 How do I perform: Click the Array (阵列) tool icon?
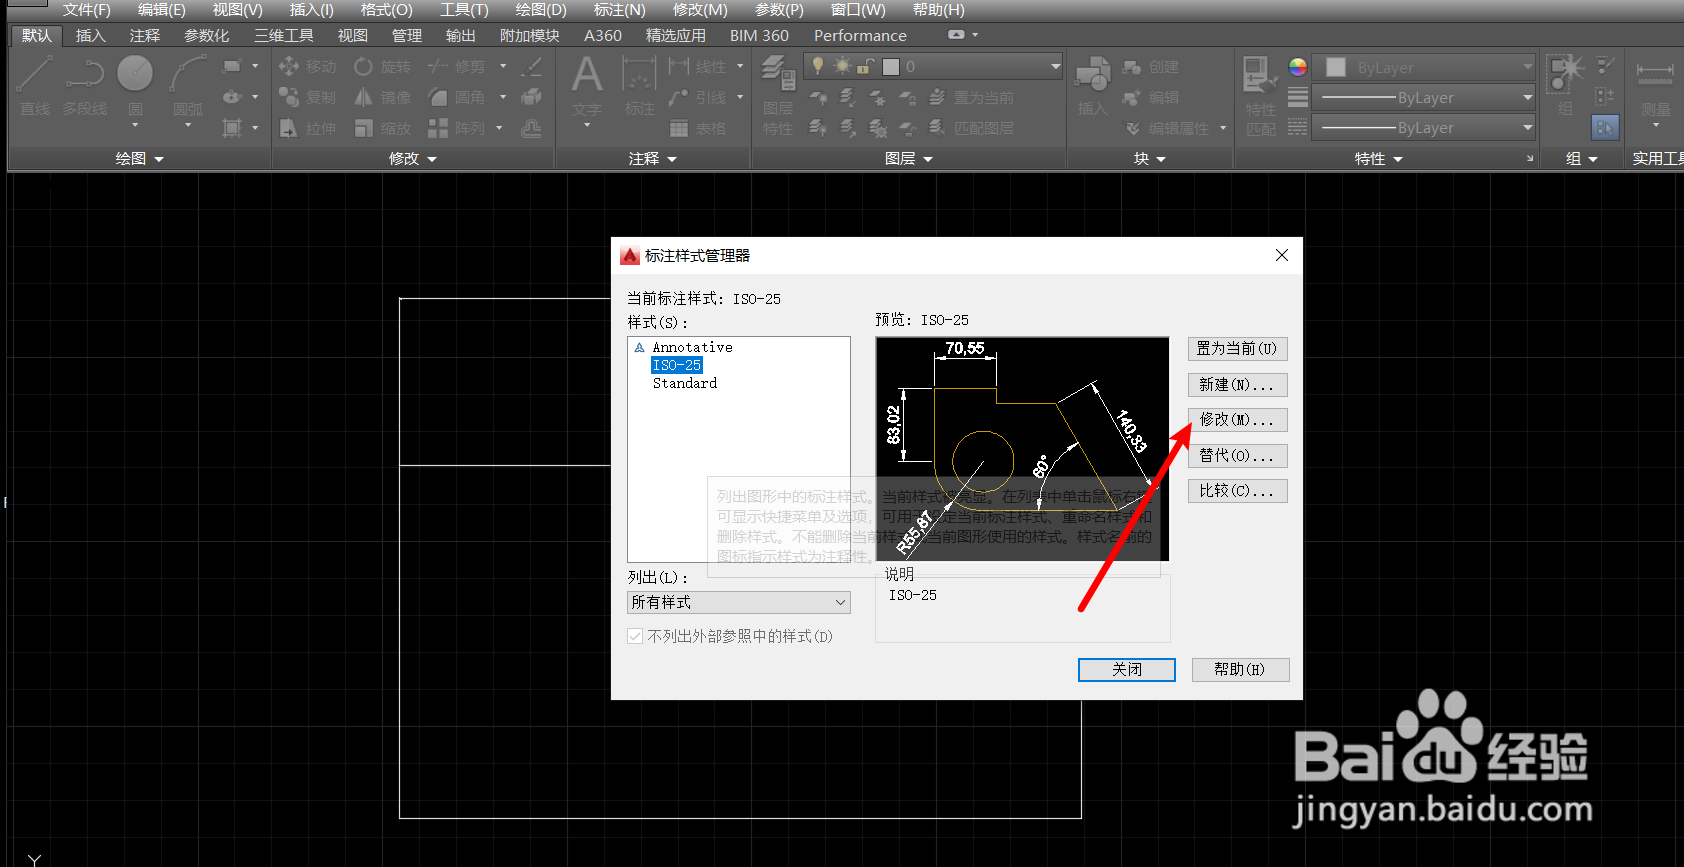(x=438, y=128)
